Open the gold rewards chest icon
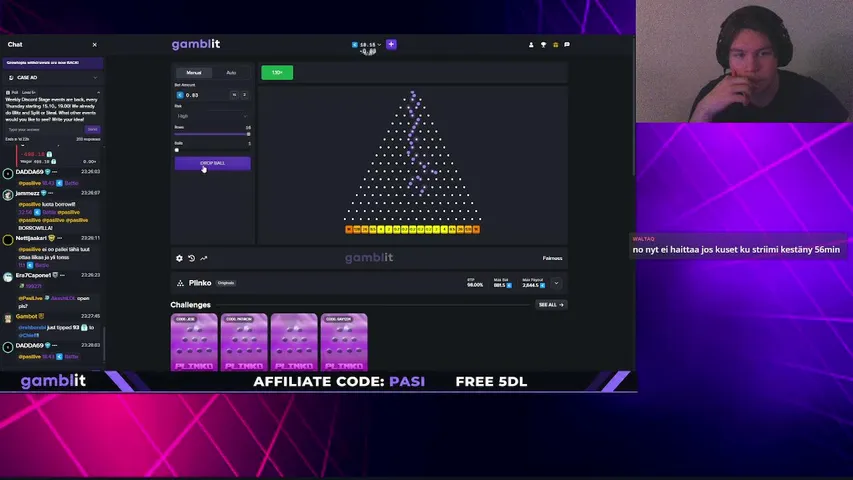Screen dimensions: 853x480 pos(555,45)
